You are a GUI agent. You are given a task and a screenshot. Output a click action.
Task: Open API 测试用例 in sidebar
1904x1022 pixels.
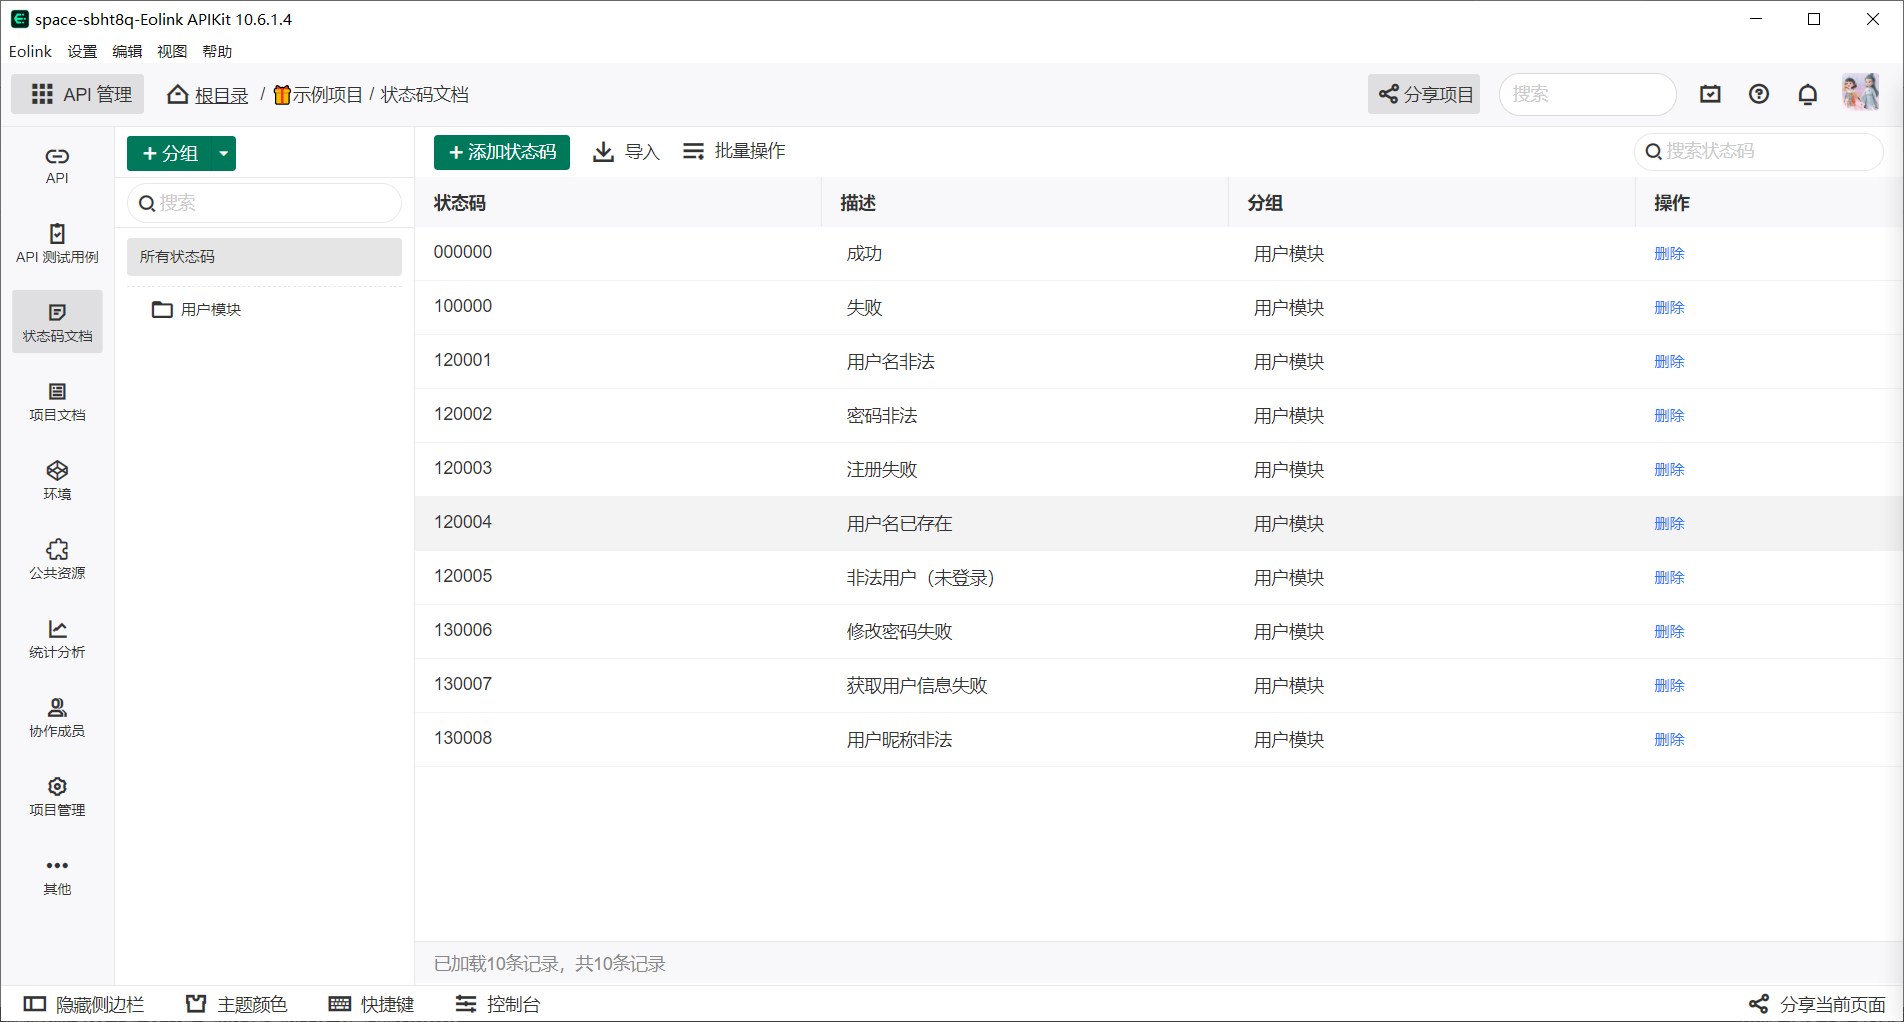[57, 245]
